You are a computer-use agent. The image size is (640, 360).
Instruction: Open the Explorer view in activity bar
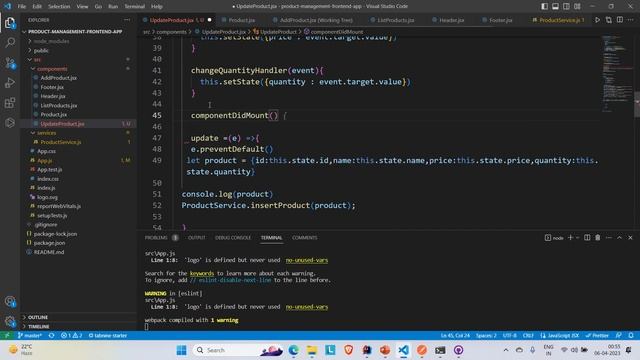10,22
